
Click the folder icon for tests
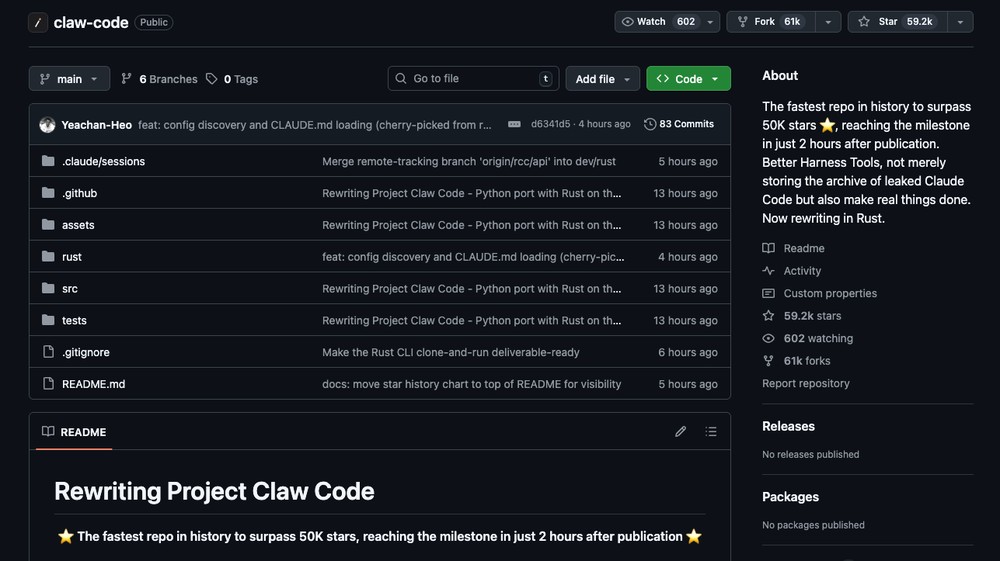(x=48, y=320)
